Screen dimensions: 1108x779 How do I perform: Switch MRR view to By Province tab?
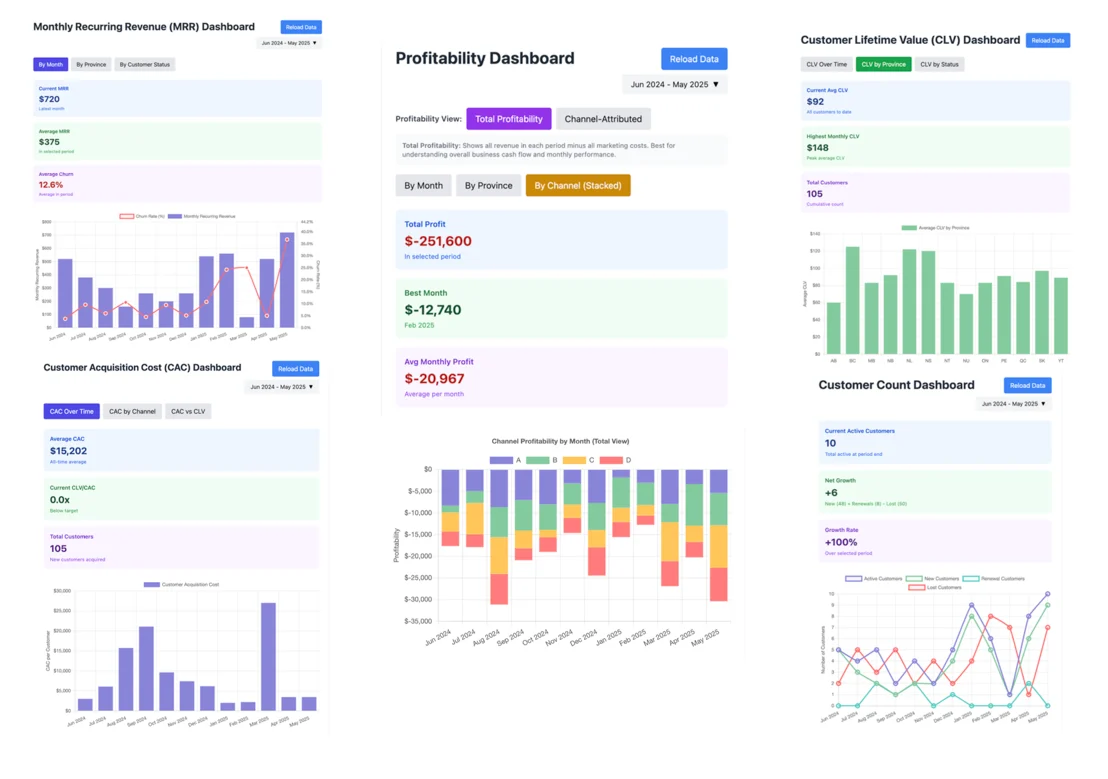(91, 64)
